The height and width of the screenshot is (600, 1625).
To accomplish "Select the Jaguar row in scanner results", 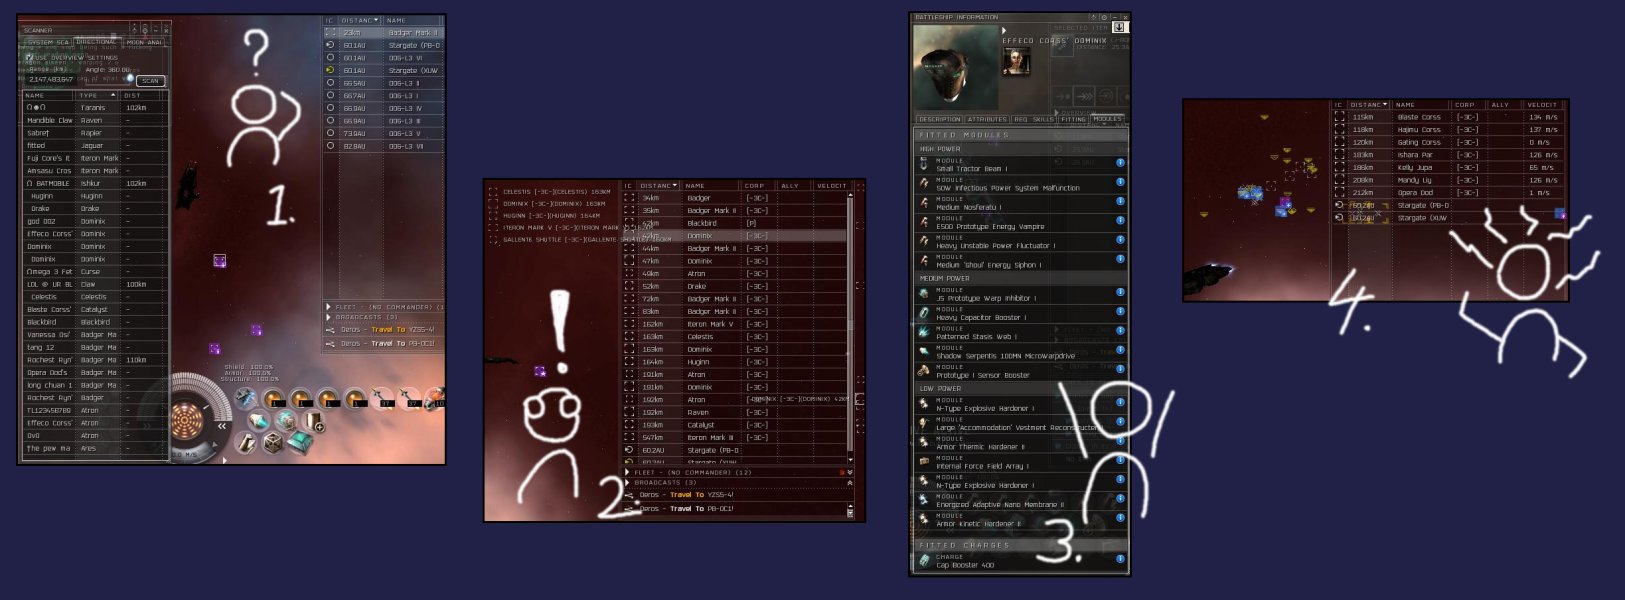I will point(95,145).
